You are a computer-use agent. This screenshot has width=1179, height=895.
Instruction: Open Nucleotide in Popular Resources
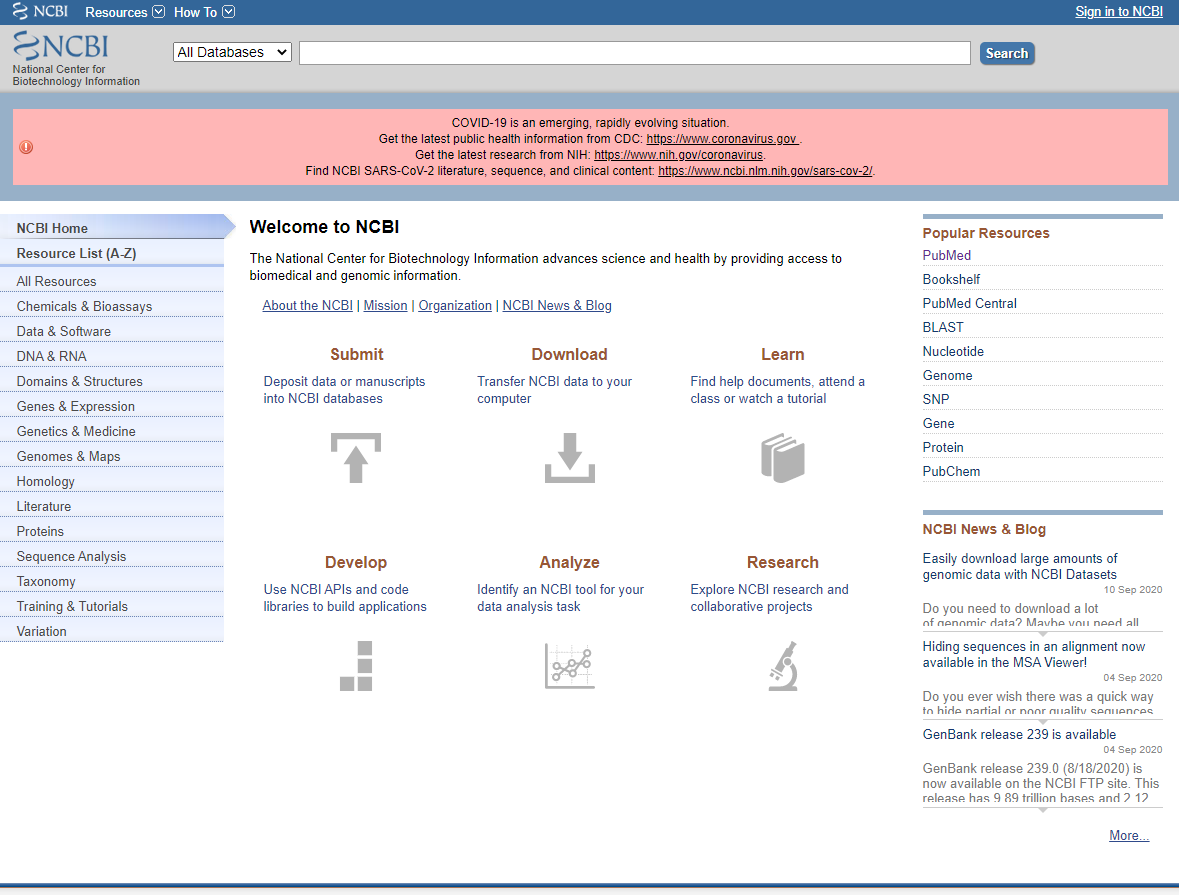point(953,352)
